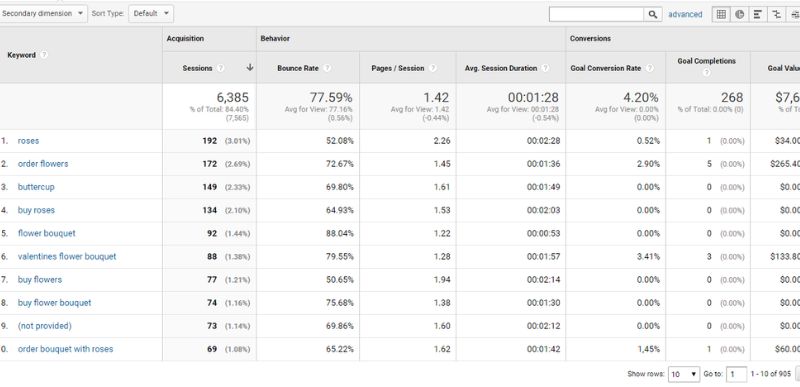Click the 2.26 pages per session cell
Screen dimensions: 800x387
442,141
